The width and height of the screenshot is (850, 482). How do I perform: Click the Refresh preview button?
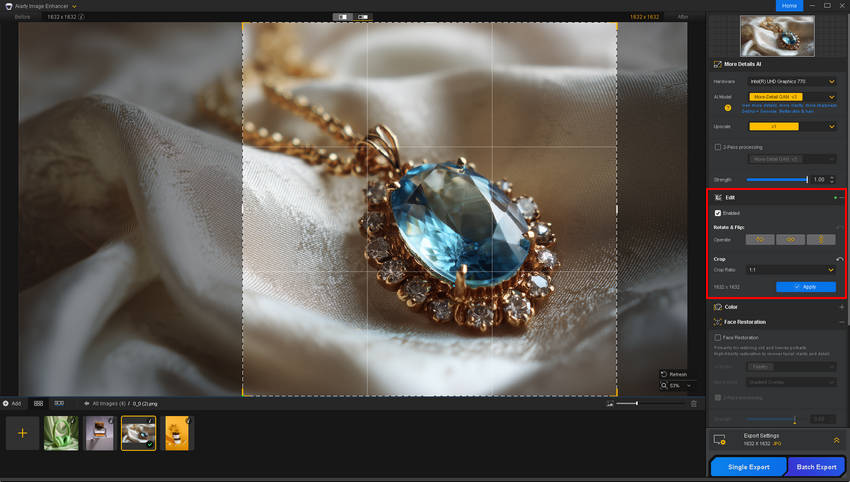[x=674, y=374]
